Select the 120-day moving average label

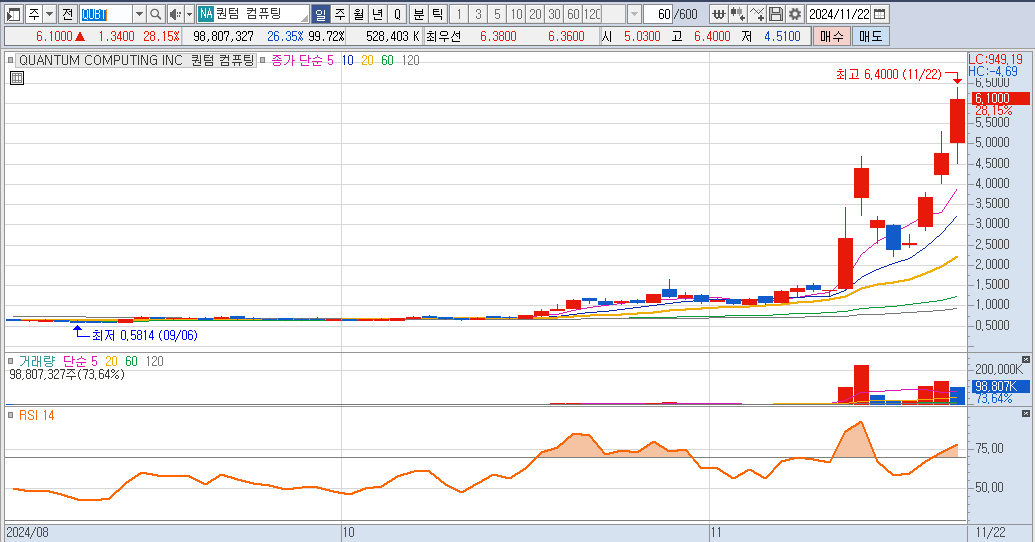tap(411, 61)
